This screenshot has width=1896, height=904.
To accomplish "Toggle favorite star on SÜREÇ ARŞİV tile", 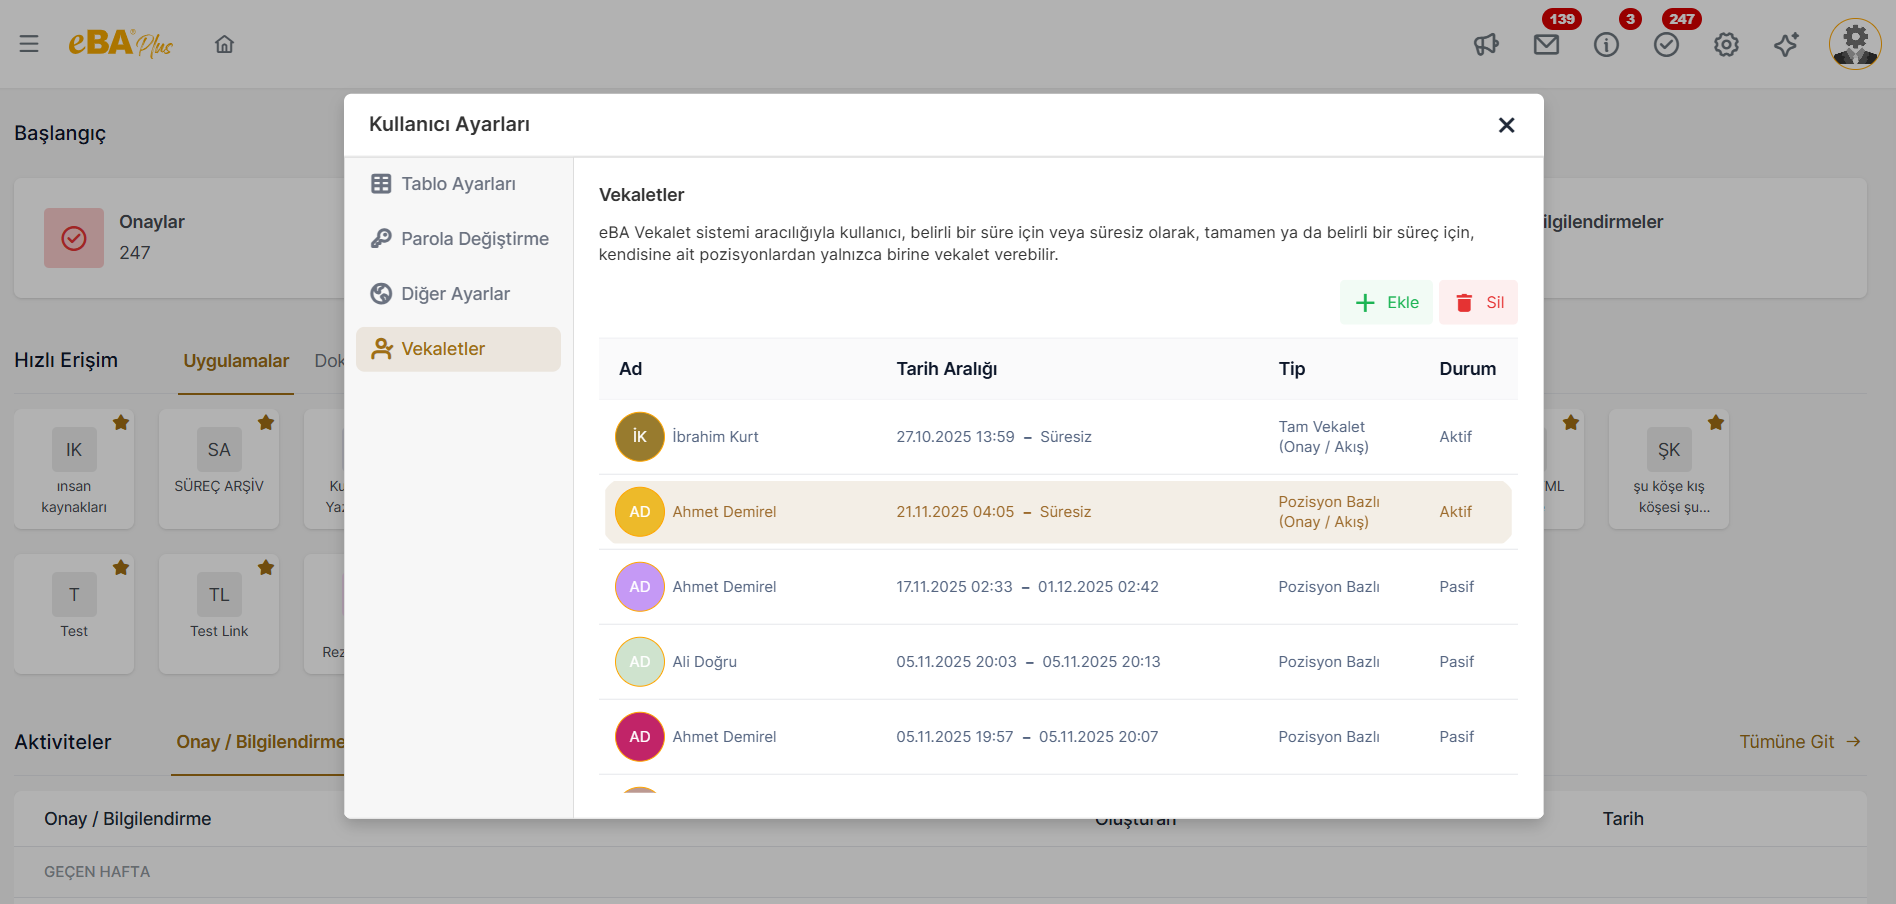I will [x=266, y=423].
